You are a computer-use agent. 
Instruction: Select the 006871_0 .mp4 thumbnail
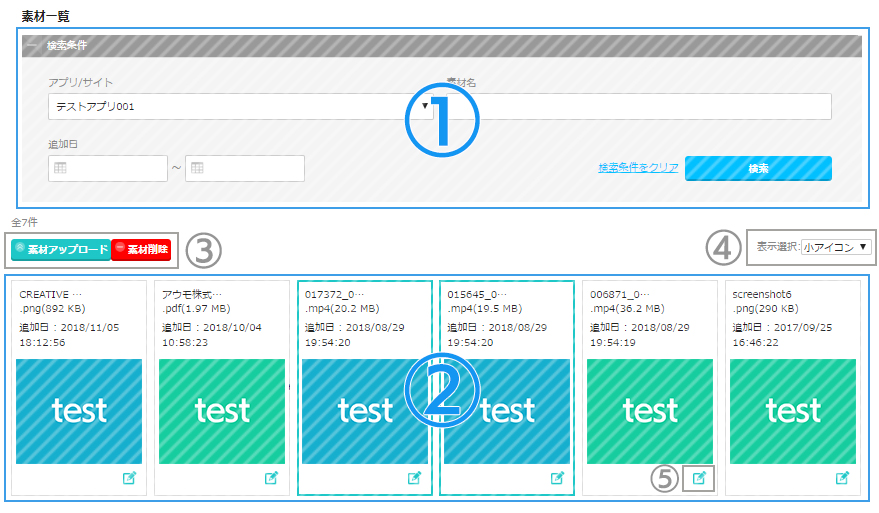[x=650, y=411]
